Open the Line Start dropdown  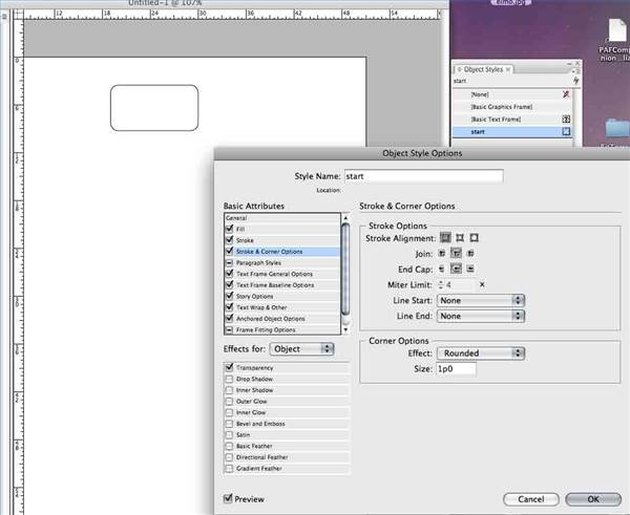481,300
